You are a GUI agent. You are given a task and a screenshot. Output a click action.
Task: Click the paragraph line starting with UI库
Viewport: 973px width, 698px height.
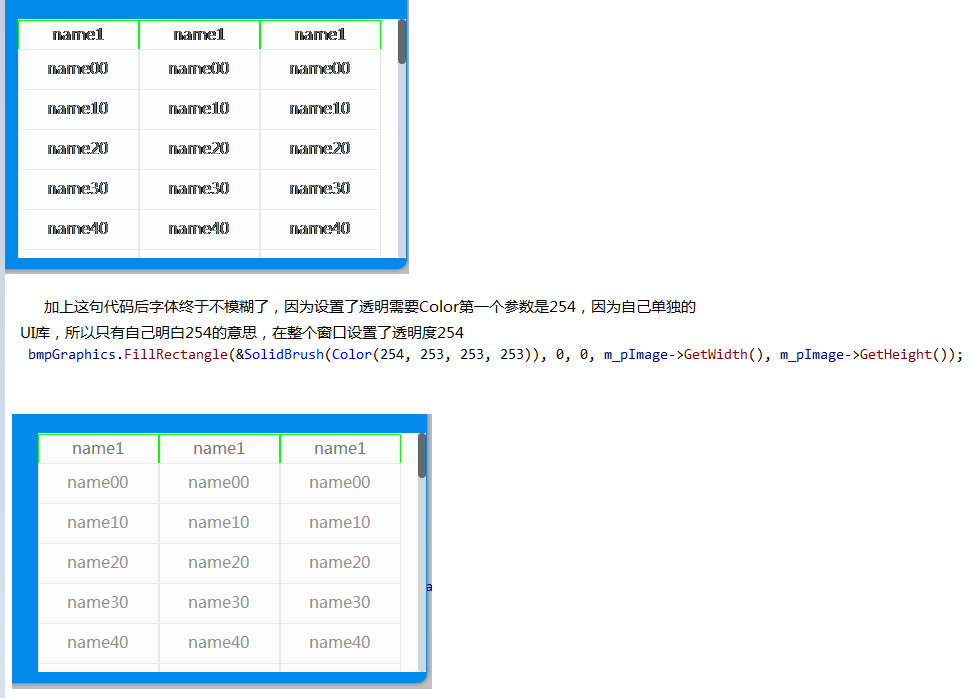(242, 333)
